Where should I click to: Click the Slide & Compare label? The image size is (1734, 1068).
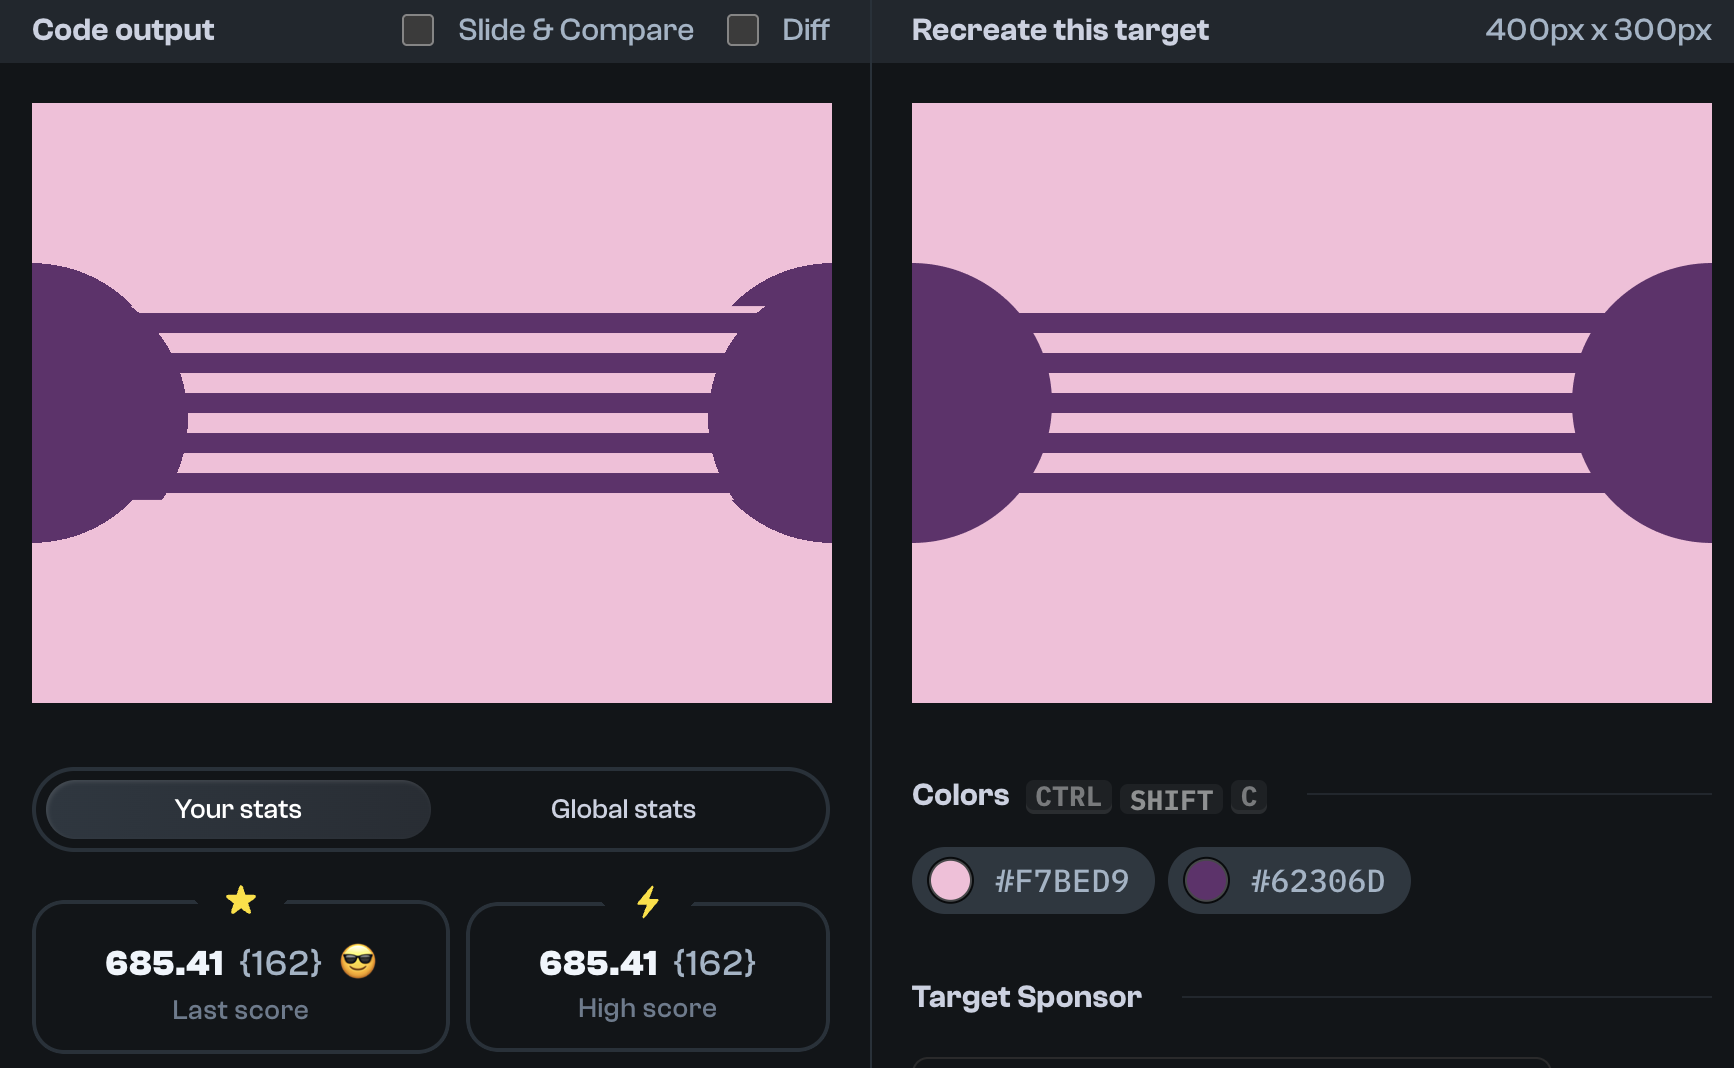point(576,30)
